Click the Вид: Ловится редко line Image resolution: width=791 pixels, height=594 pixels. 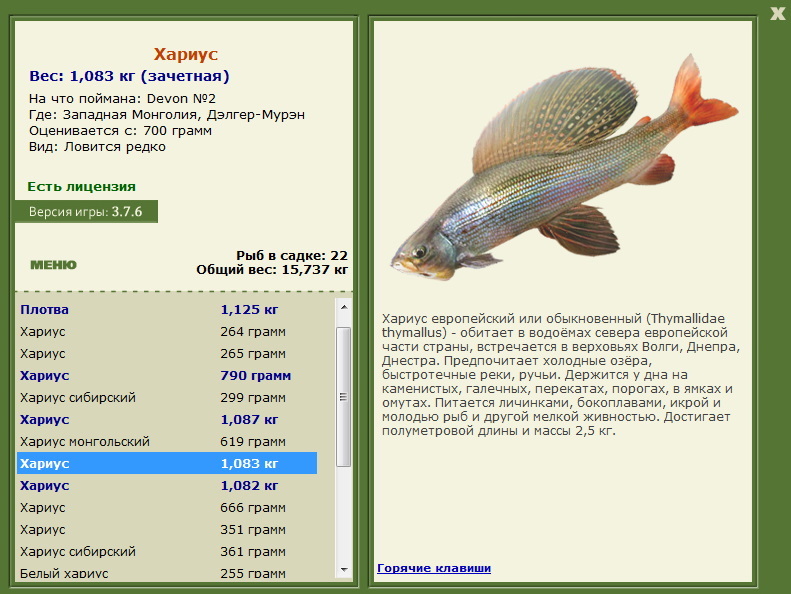[97, 147]
